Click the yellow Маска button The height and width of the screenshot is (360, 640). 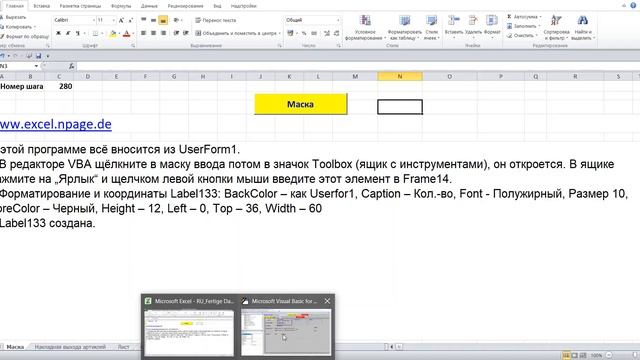[x=301, y=104]
